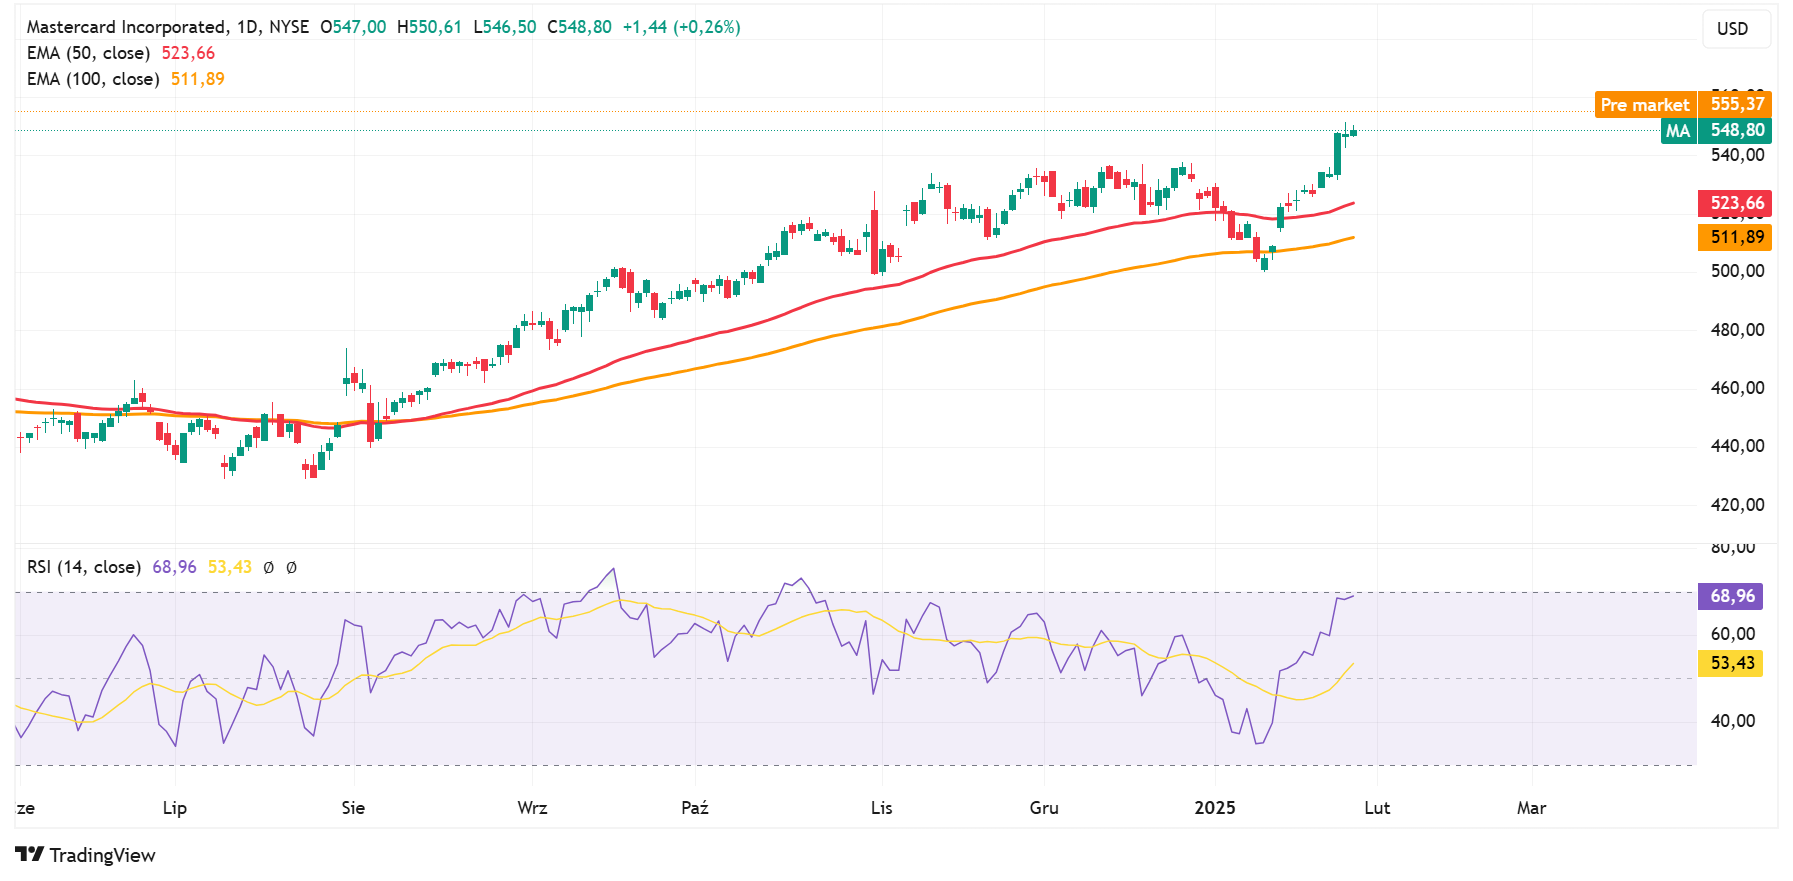
Task: Click the Lip month label on time axis
Action: pos(175,808)
